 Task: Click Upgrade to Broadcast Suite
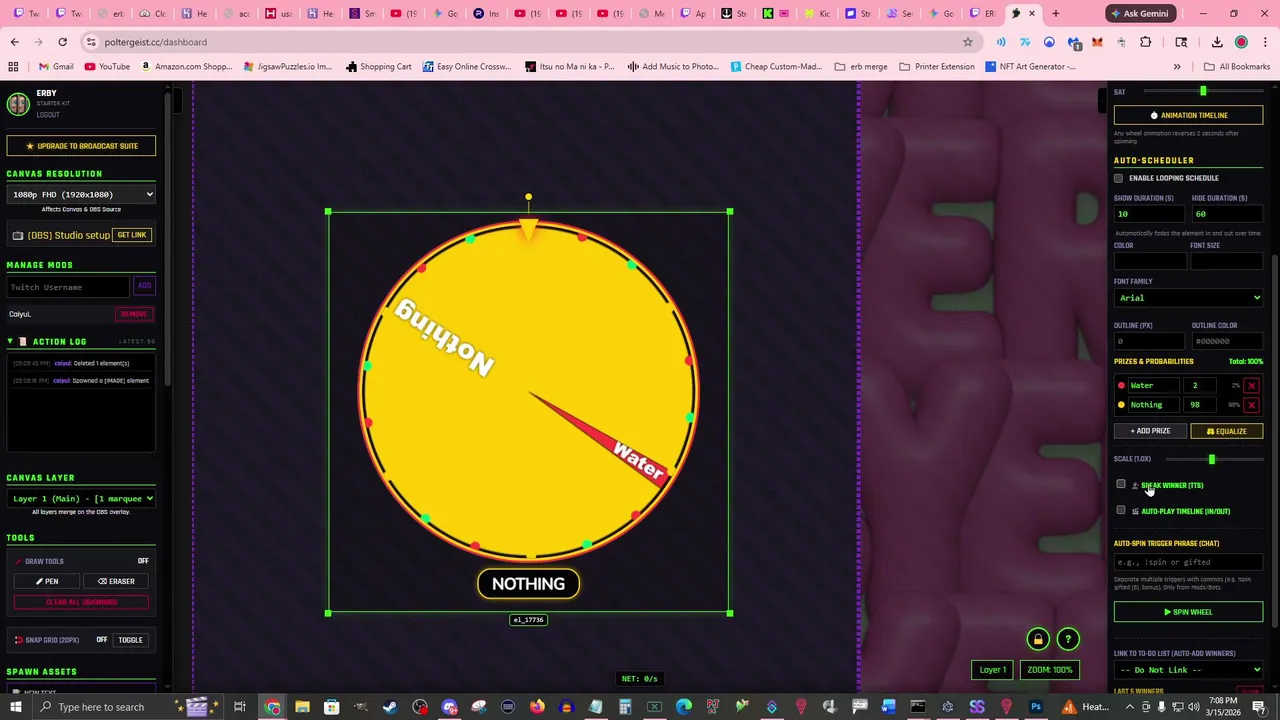click(81, 146)
